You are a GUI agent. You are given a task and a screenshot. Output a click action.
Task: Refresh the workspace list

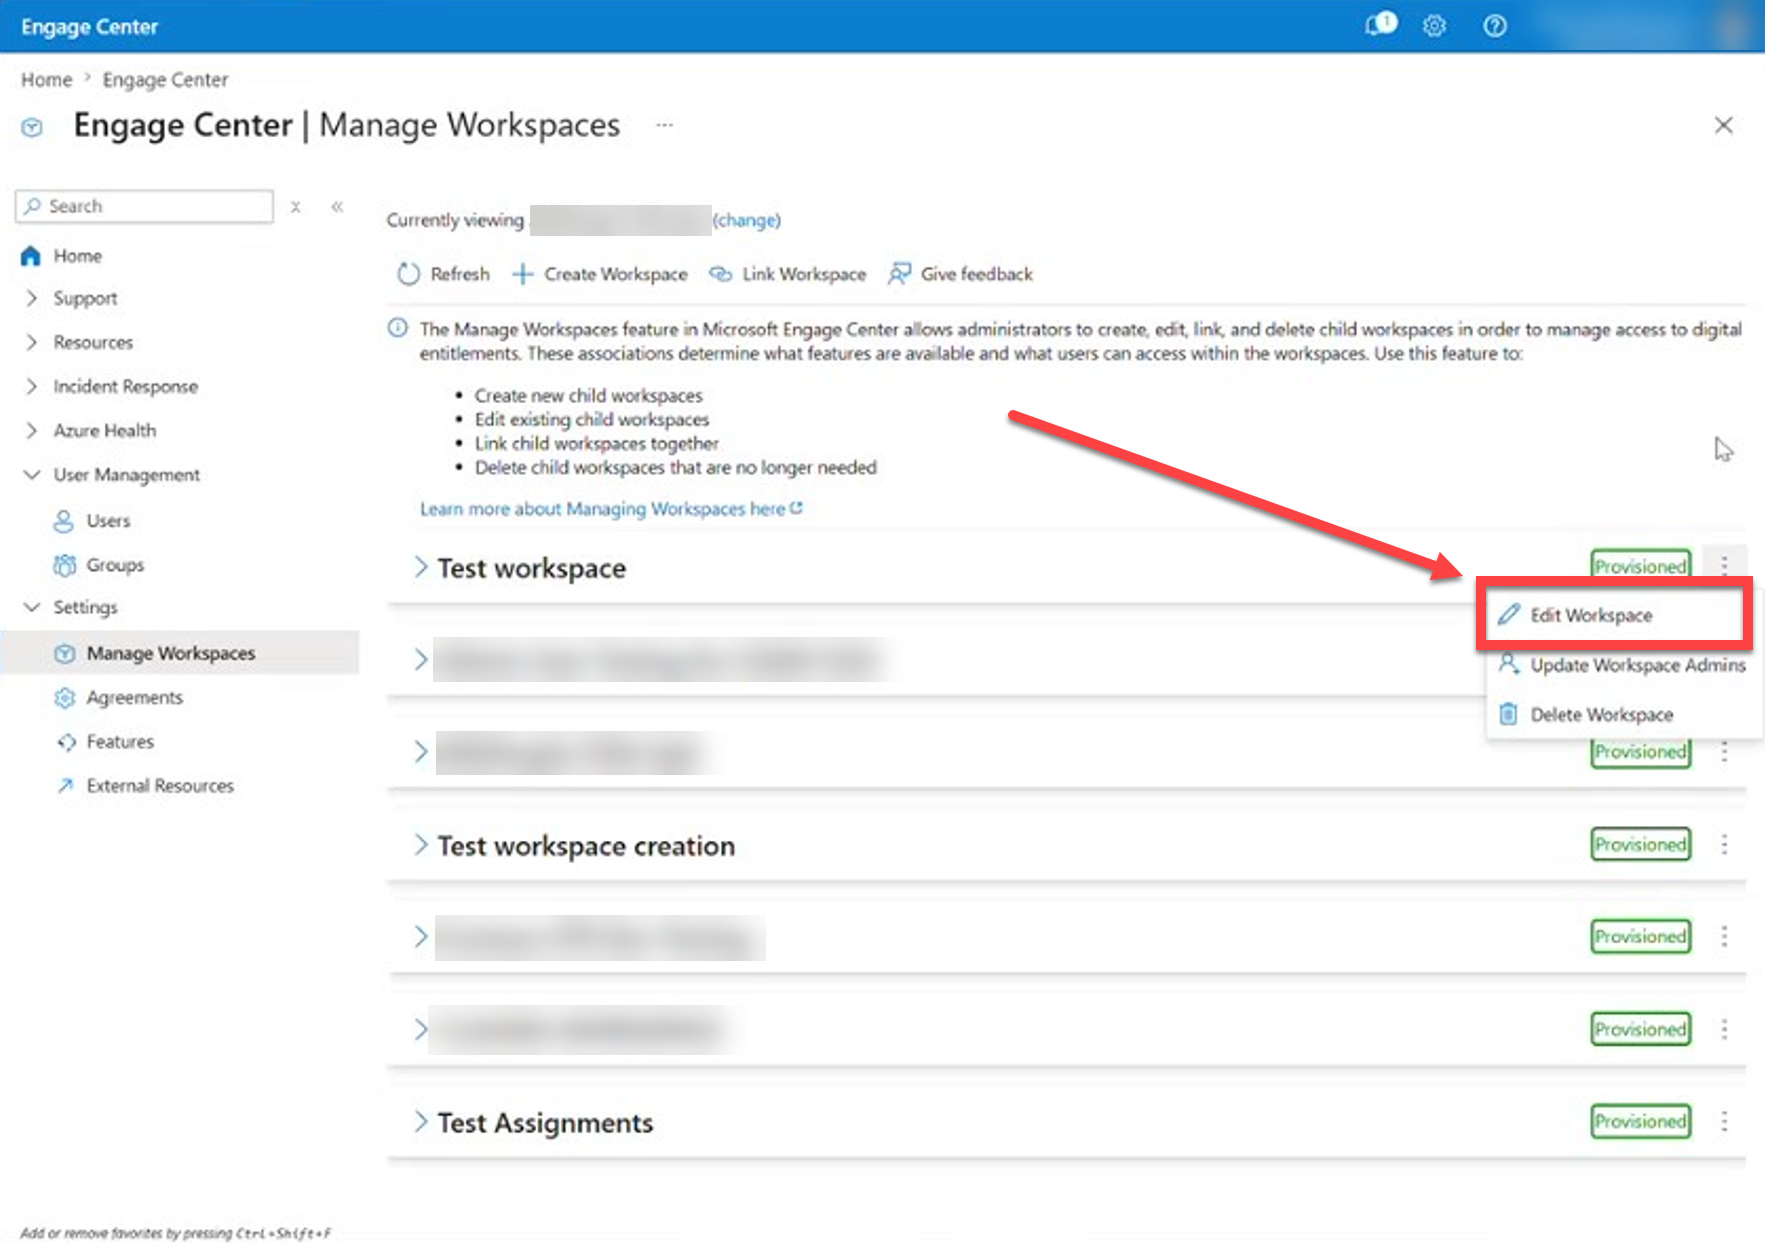click(443, 274)
